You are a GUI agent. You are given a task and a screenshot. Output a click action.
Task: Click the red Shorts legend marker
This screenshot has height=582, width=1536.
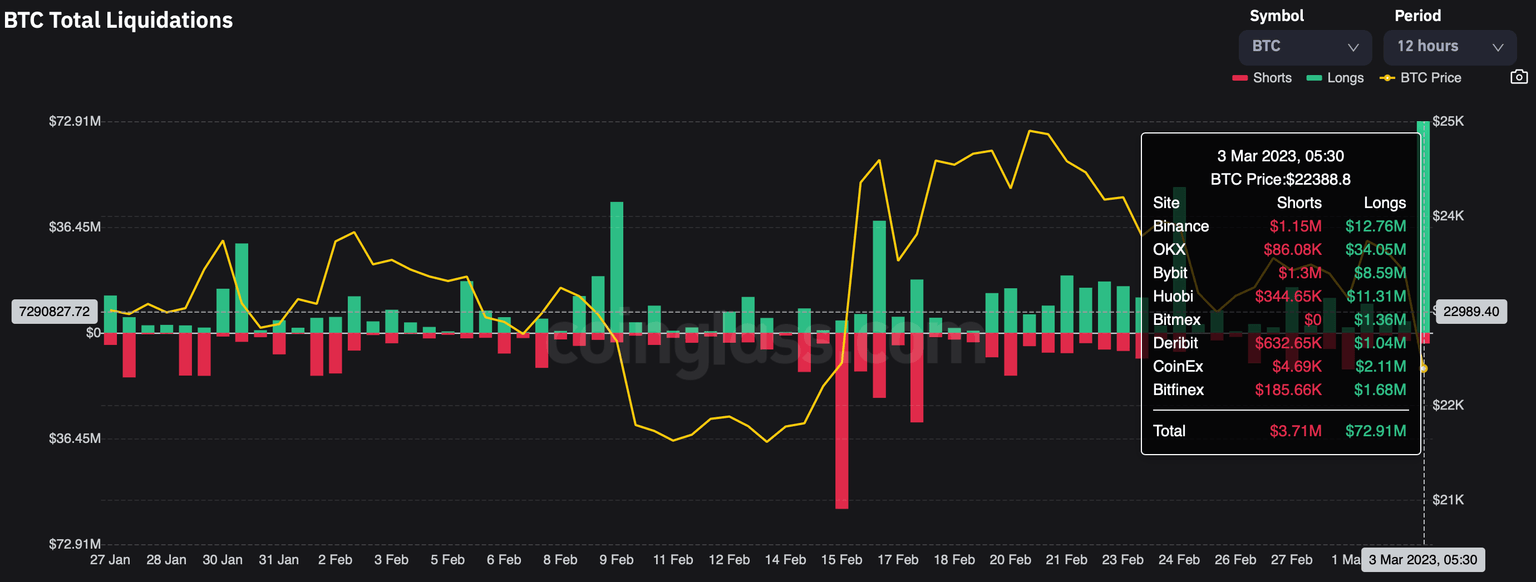(x=1238, y=77)
